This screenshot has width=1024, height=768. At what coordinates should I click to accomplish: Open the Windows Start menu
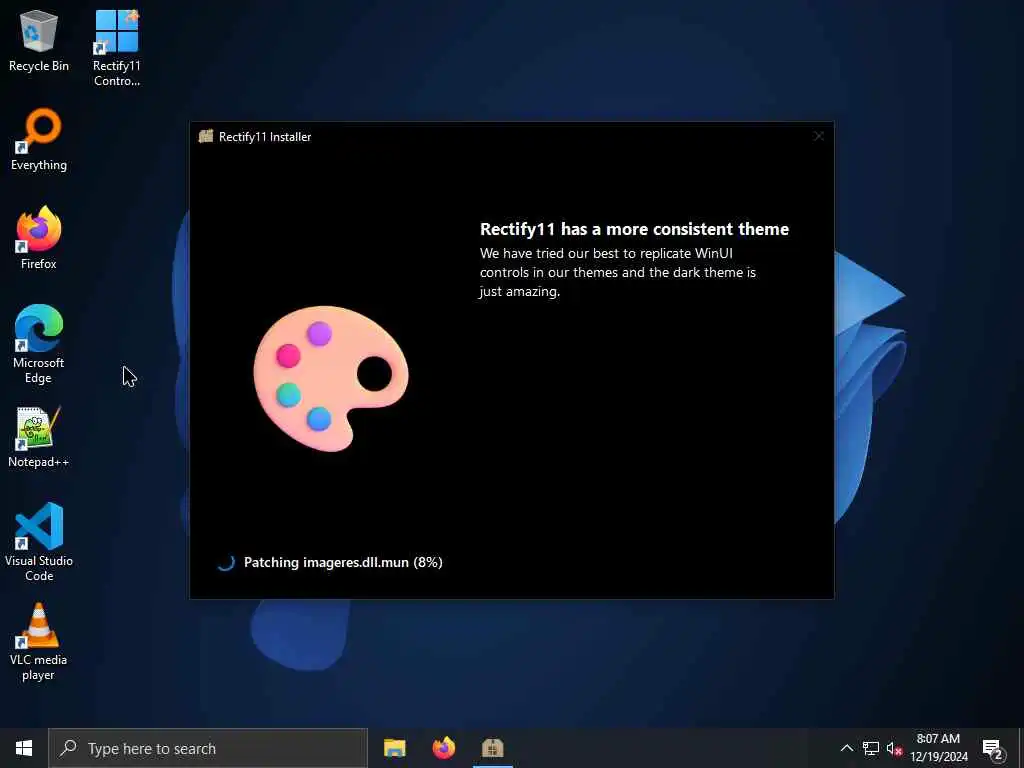click(x=24, y=748)
